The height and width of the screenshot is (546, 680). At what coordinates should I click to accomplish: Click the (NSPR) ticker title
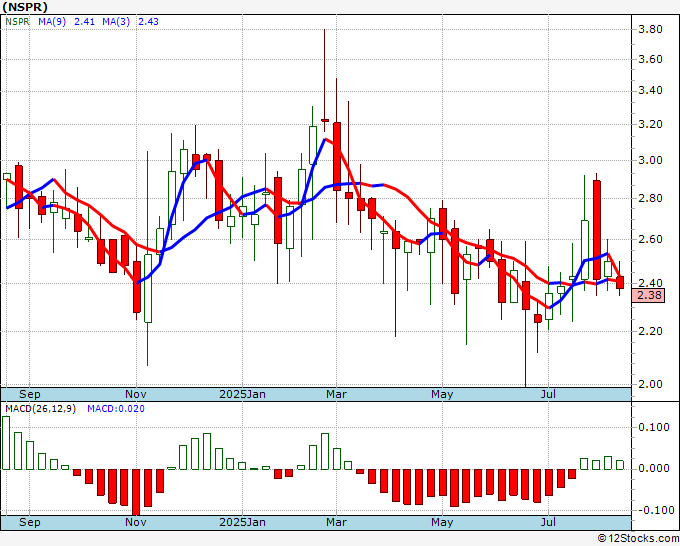click(x=25, y=7)
